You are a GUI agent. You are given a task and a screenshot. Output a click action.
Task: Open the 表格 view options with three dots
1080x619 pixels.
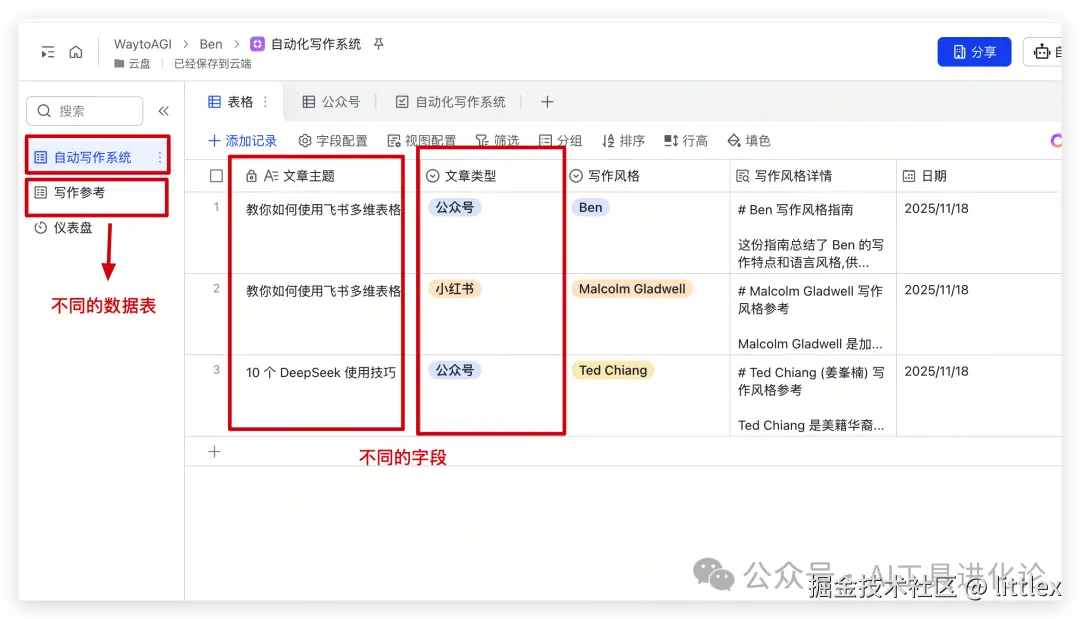(264, 101)
